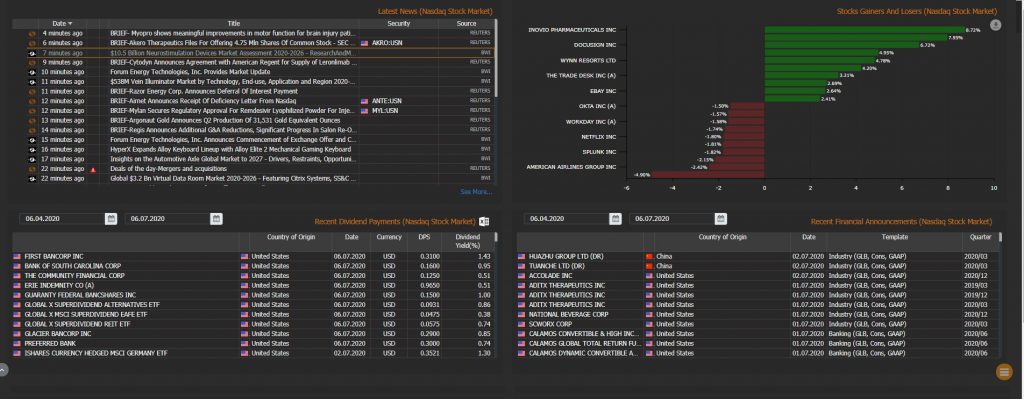1024x399 pixels.
Task: Sort dividends by the DPS column
Action: pos(424,237)
